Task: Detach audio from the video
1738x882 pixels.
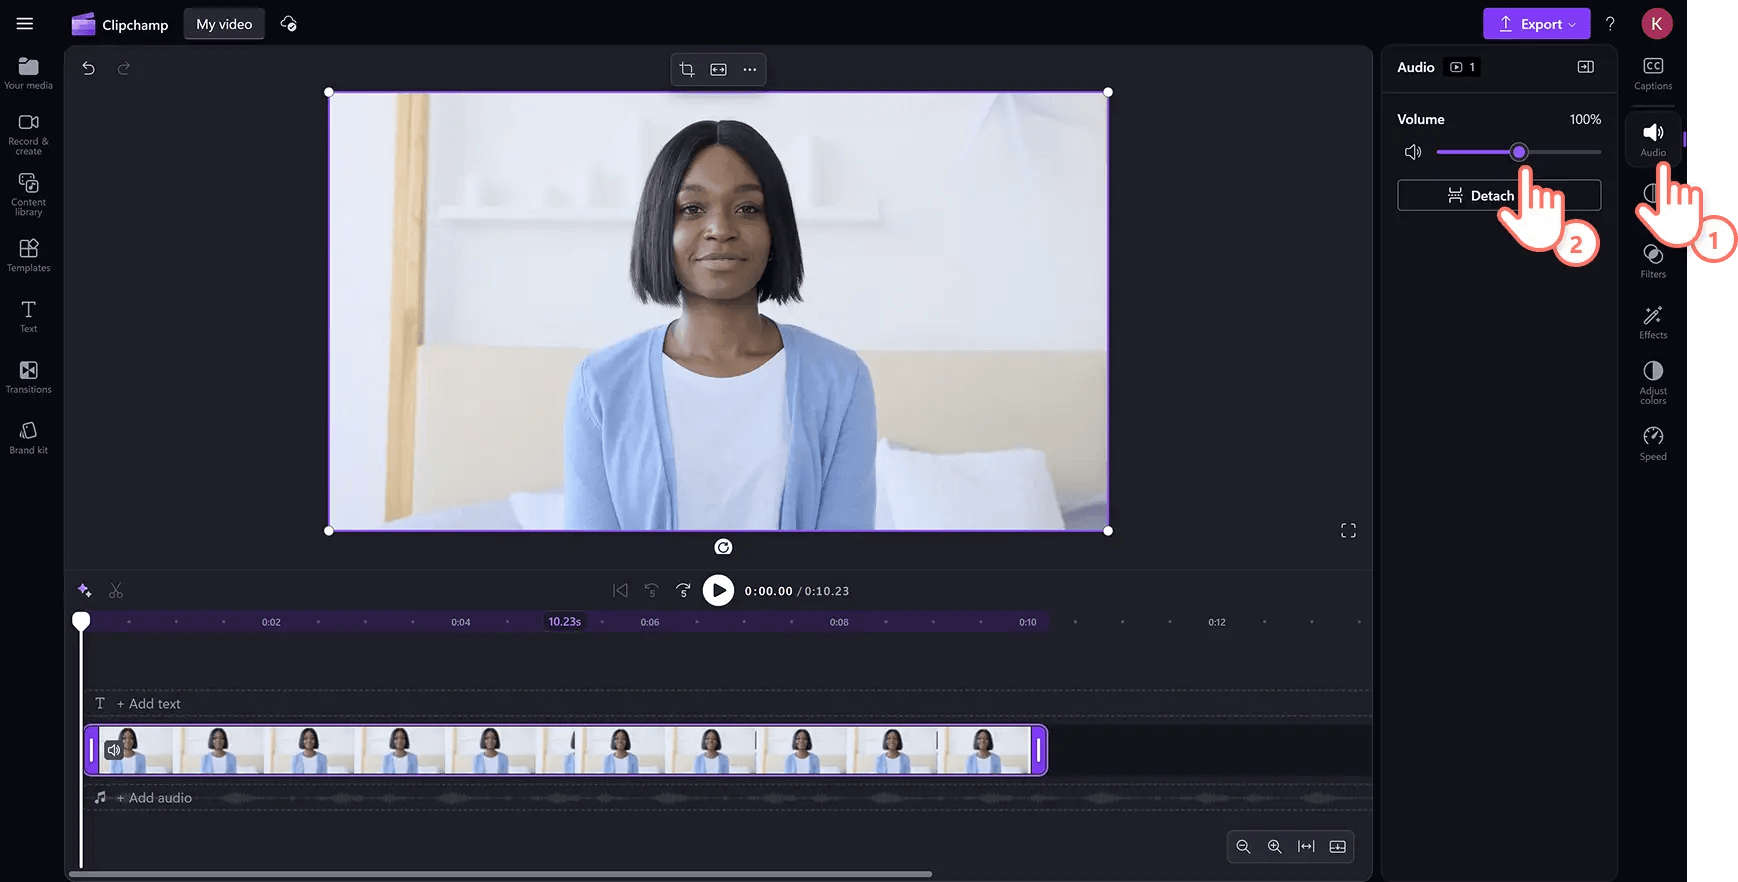Action: (1499, 195)
